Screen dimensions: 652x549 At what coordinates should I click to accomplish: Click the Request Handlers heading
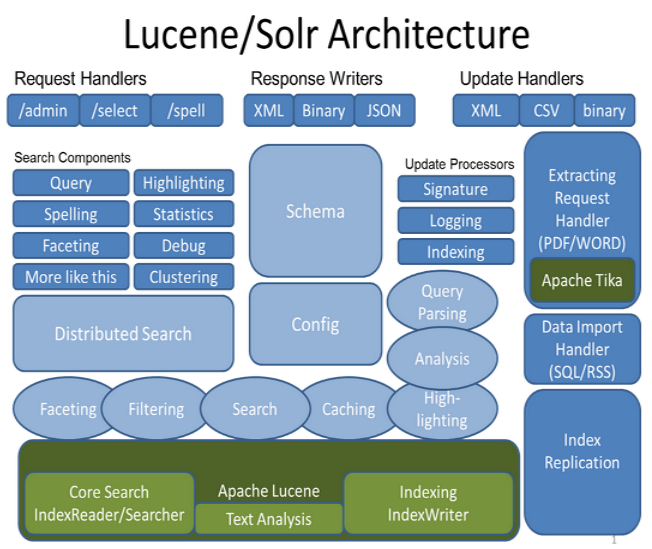(80, 78)
